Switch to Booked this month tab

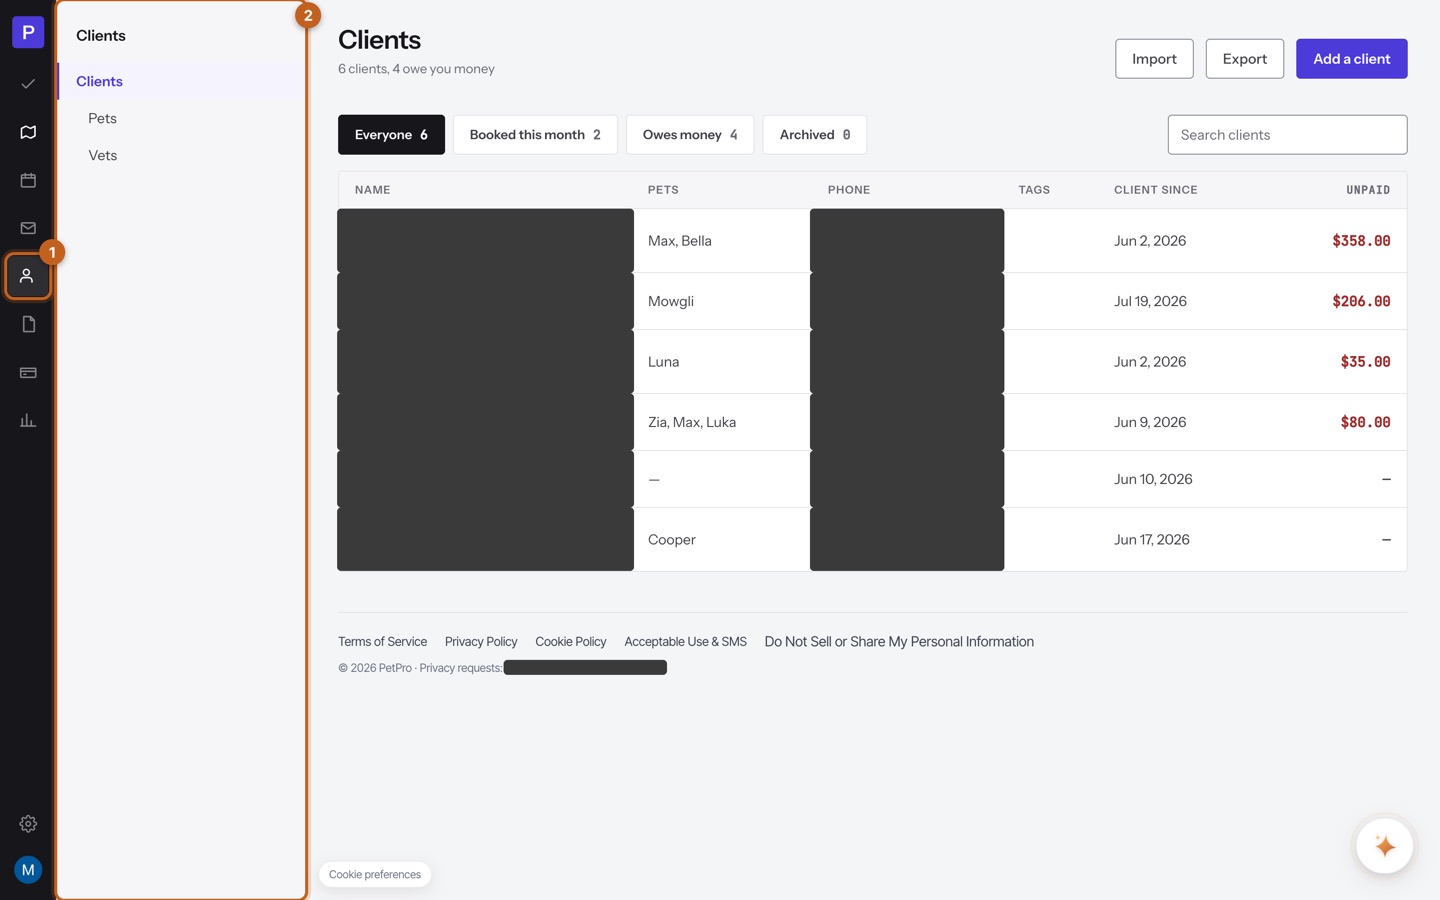[535, 135]
